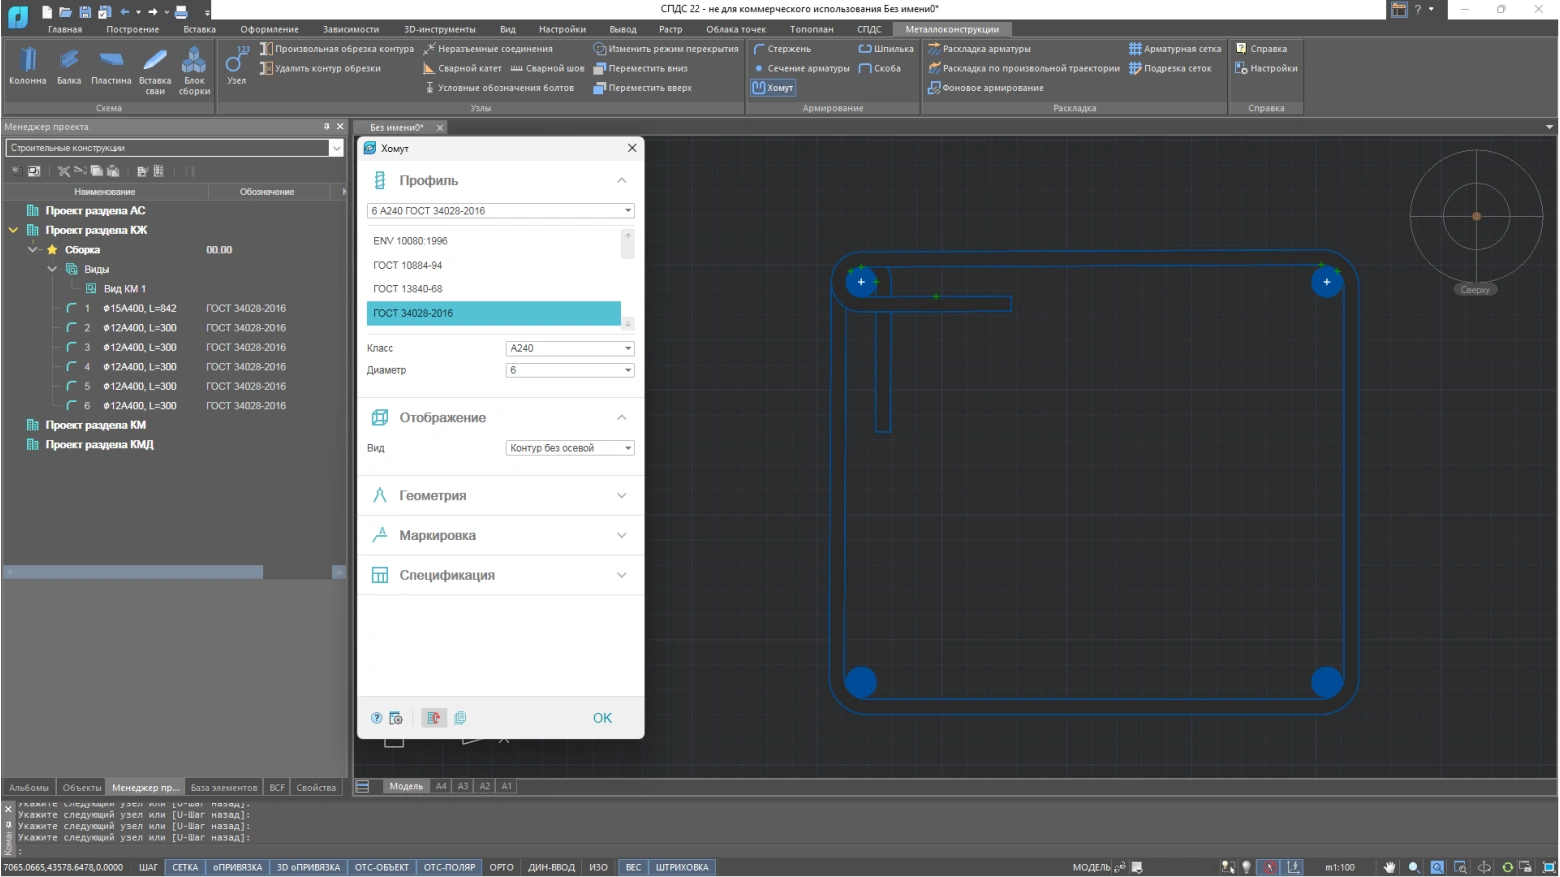Toggle ОРТО mode in status bar
This screenshot has width=1560, height=877.
(x=501, y=867)
